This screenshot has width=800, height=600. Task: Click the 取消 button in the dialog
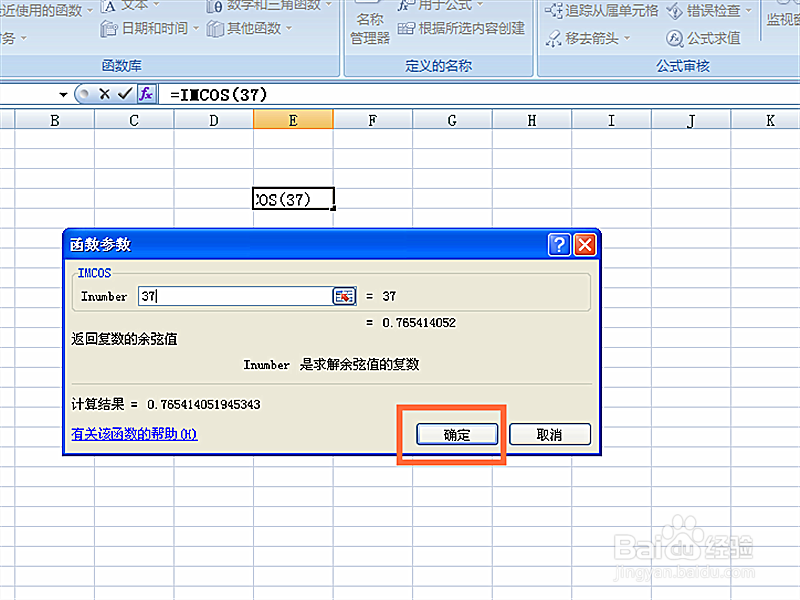tap(549, 435)
